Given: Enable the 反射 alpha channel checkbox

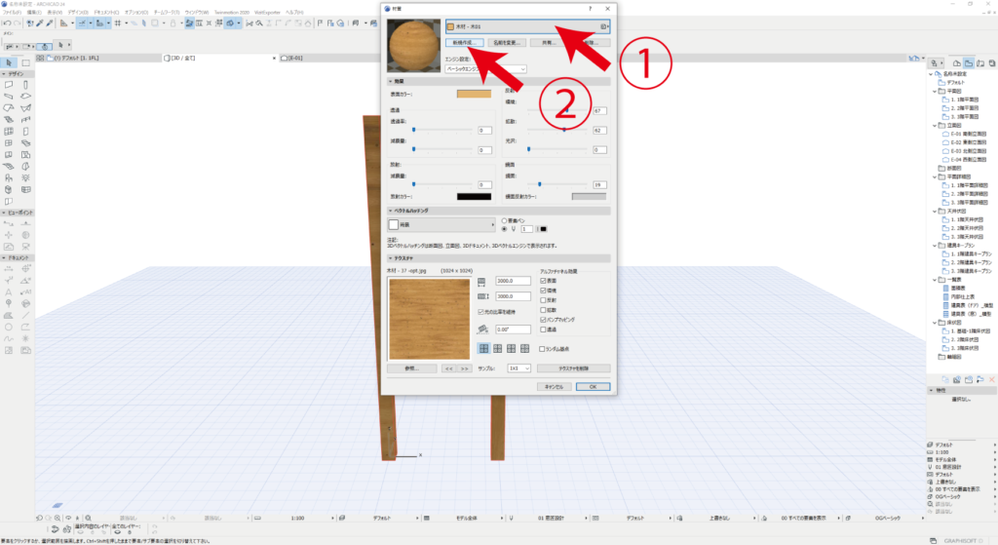Looking at the screenshot, I should [543, 300].
